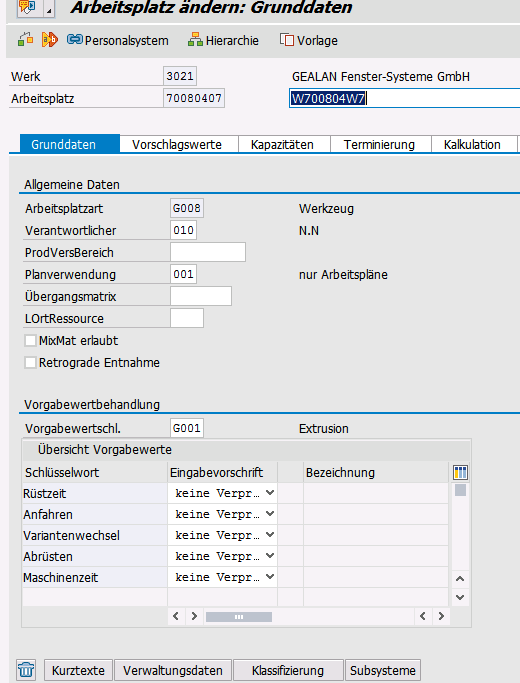Open table column settings icon
The width and height of the screenshot is (520, 683).
(x=460, y=472)
